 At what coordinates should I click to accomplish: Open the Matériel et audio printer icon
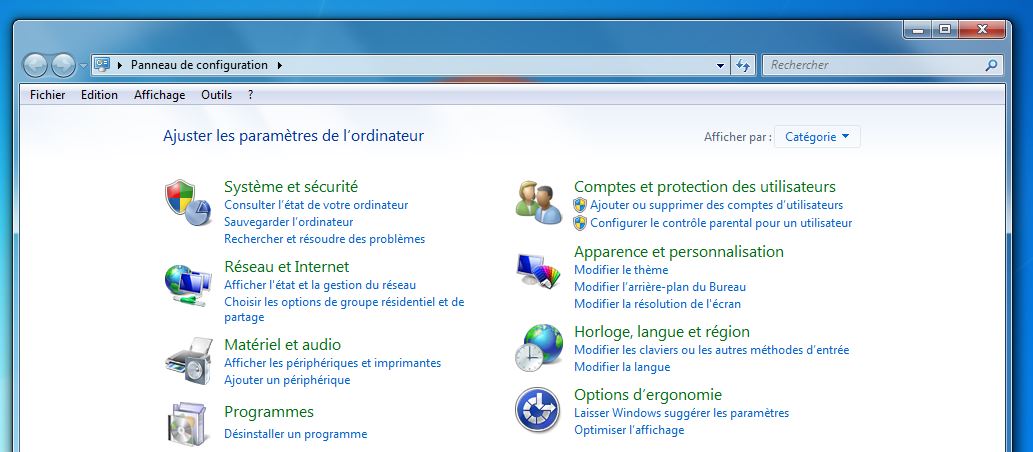coord(189,361)
